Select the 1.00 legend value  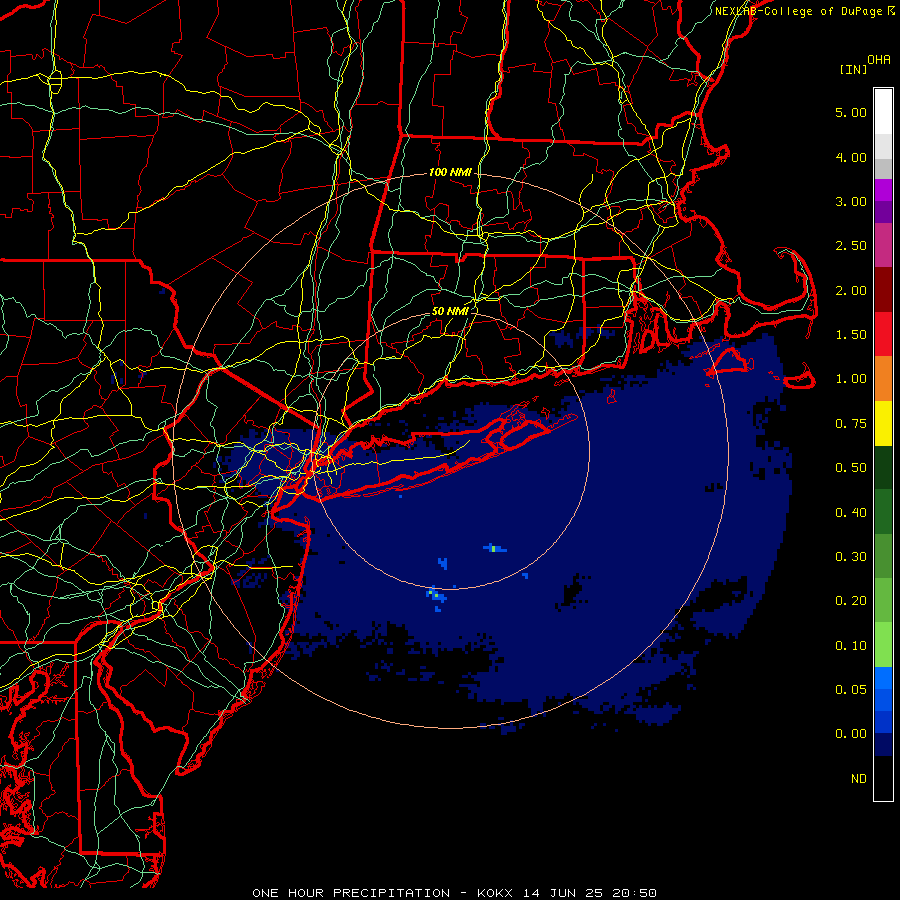coord(851,379)
